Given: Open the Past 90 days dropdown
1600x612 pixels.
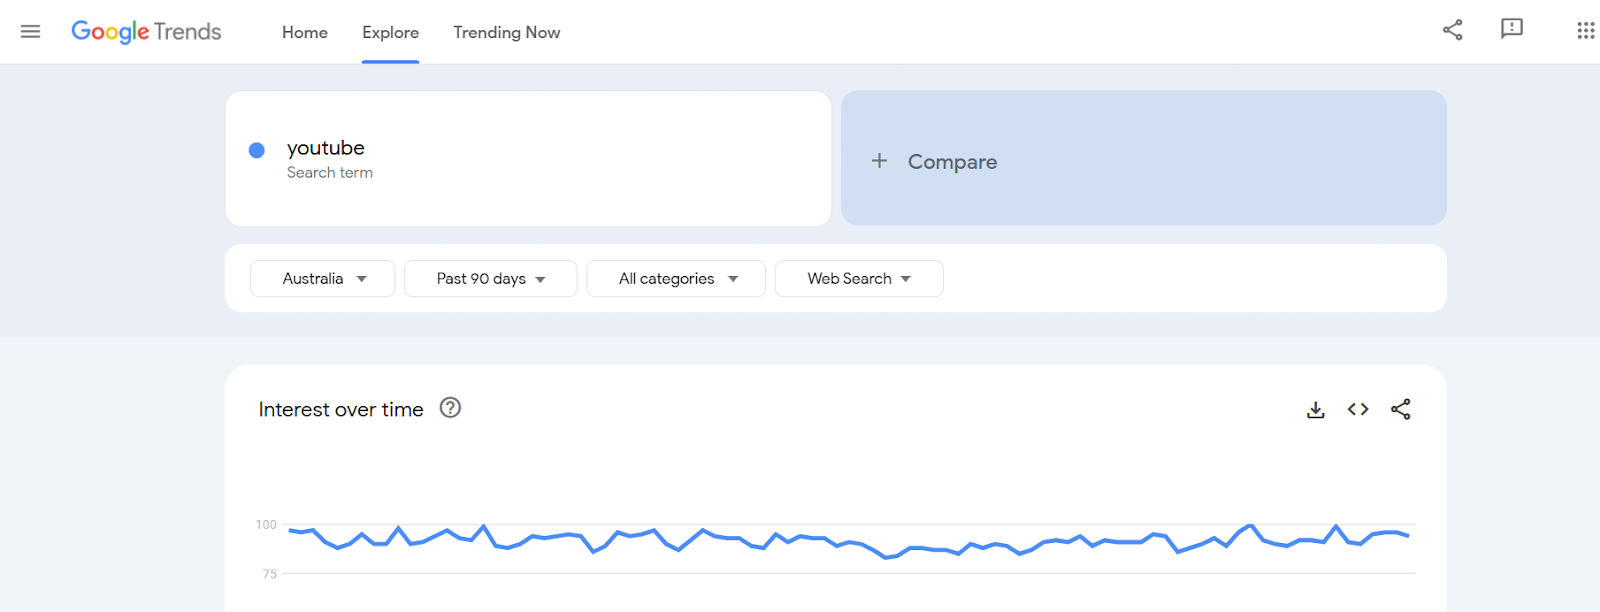Looking at the screenshot, I should pyautogui.click(x=491, y=279).
